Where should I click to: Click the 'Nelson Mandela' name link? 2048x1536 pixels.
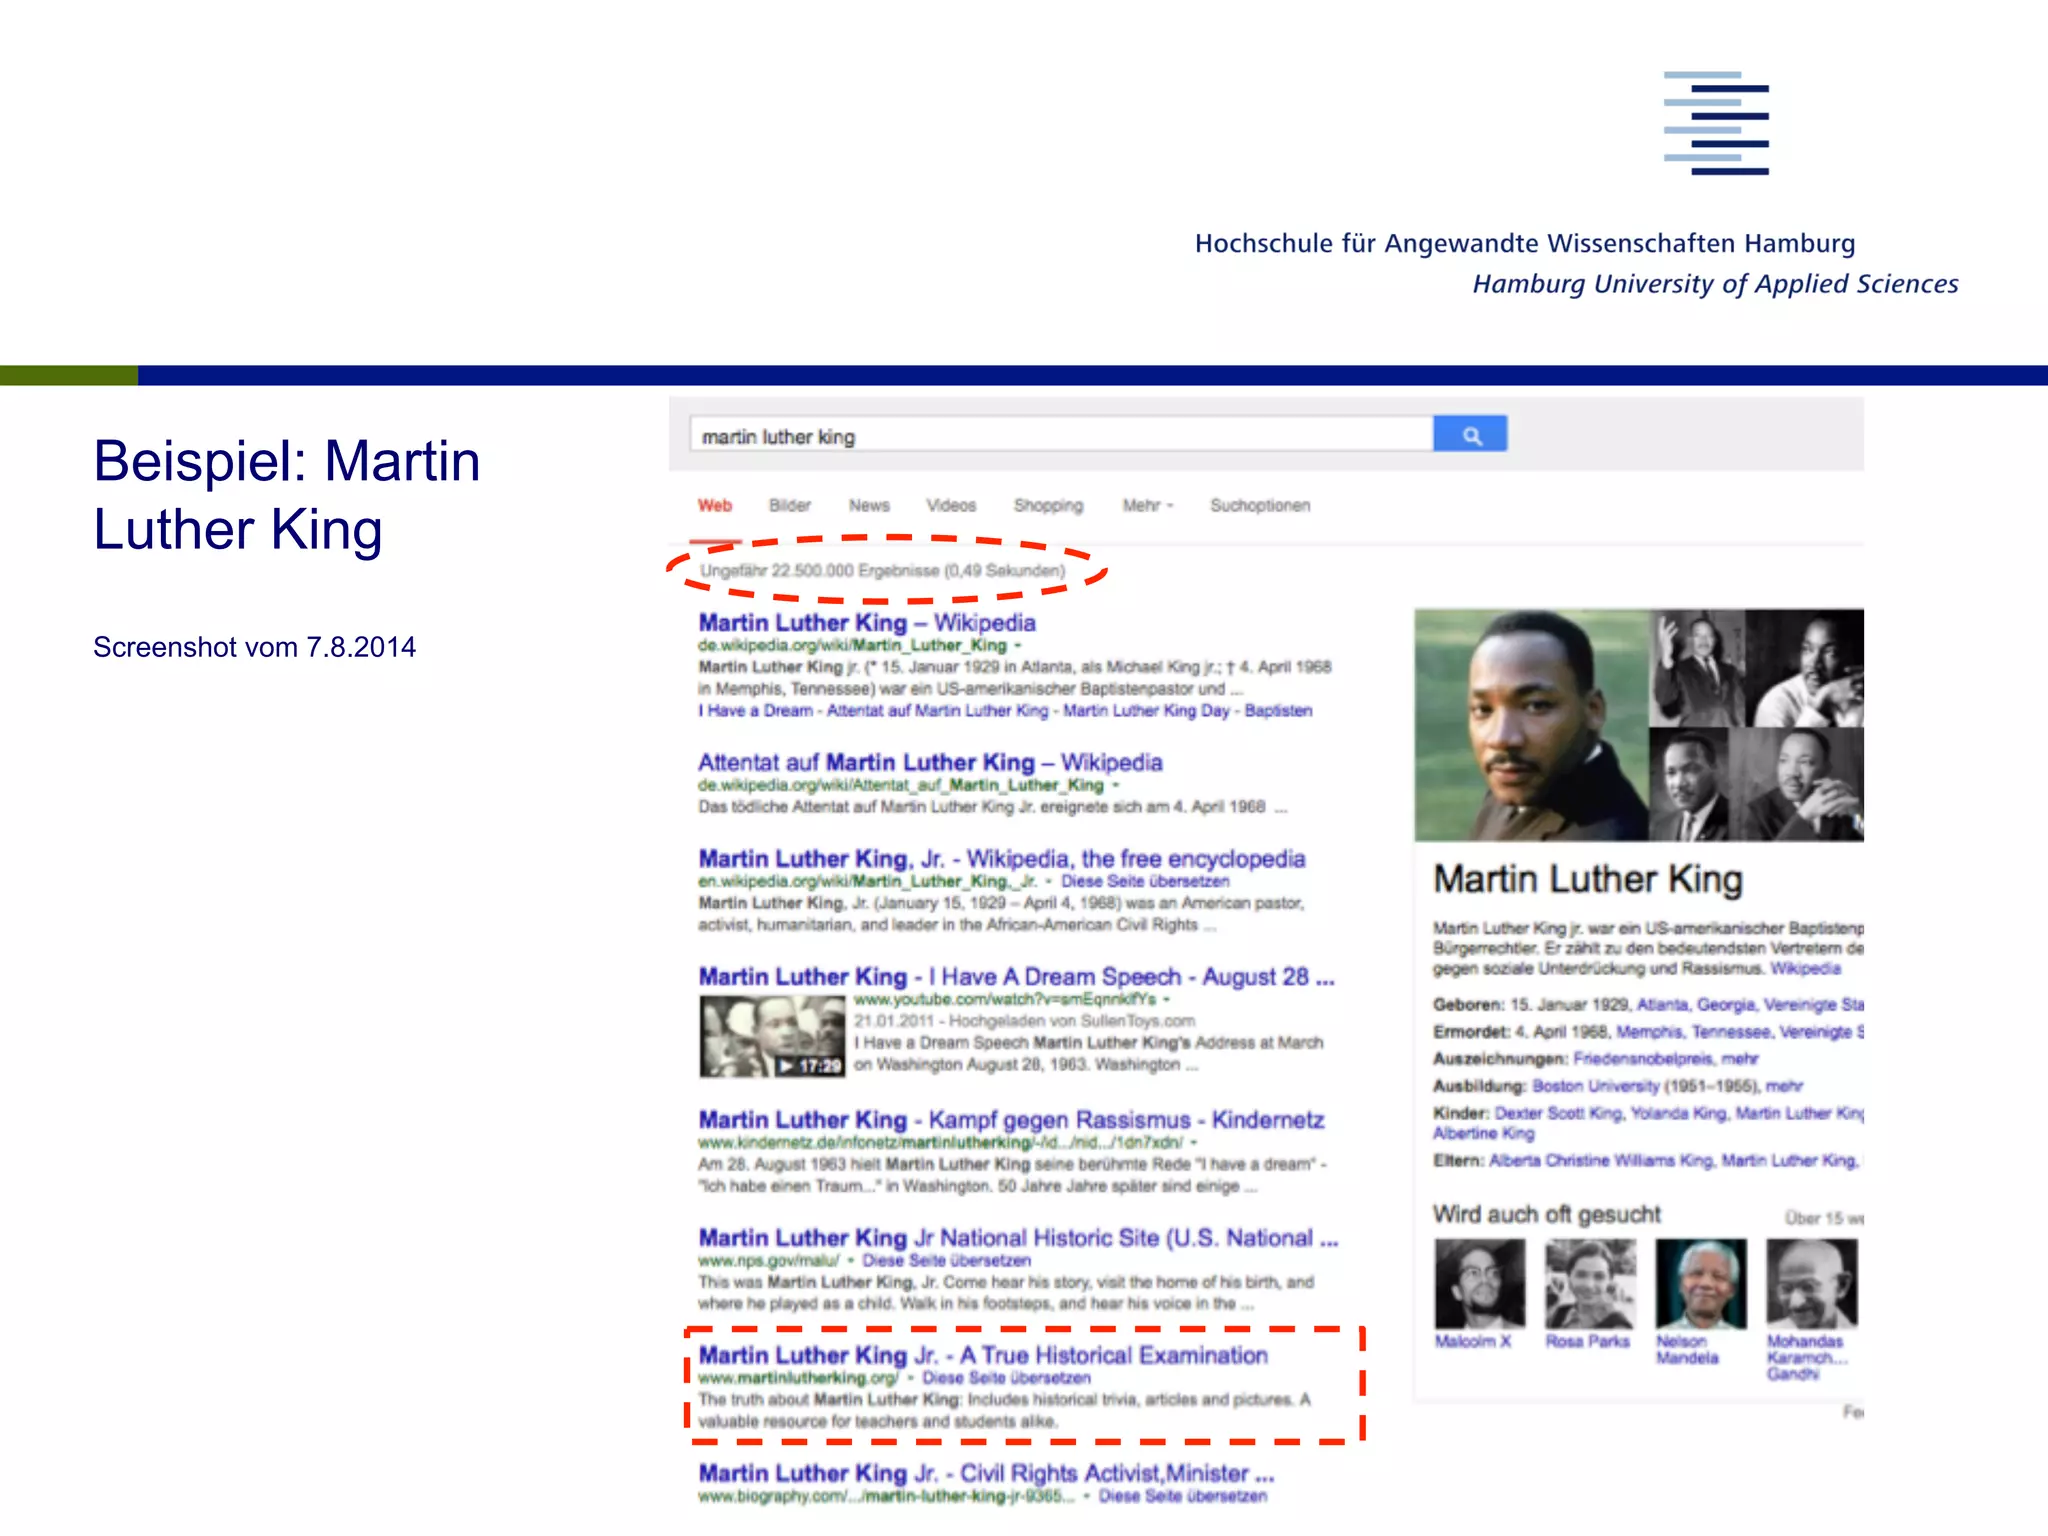[1687, 1350]
